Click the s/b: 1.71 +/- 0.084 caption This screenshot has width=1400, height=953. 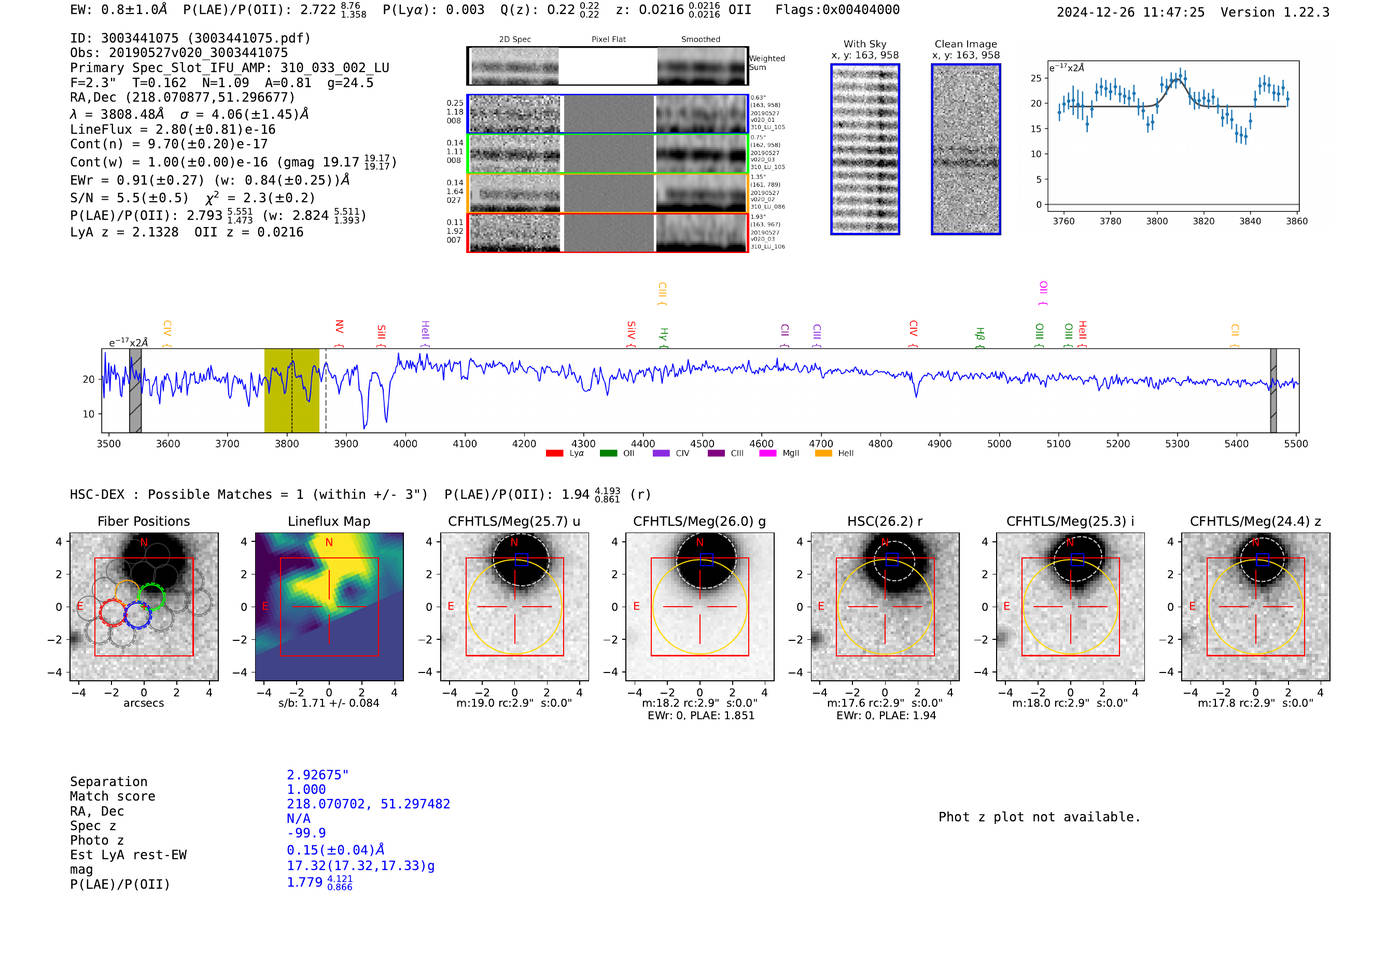pyautogui.click(x=329, y=703)
